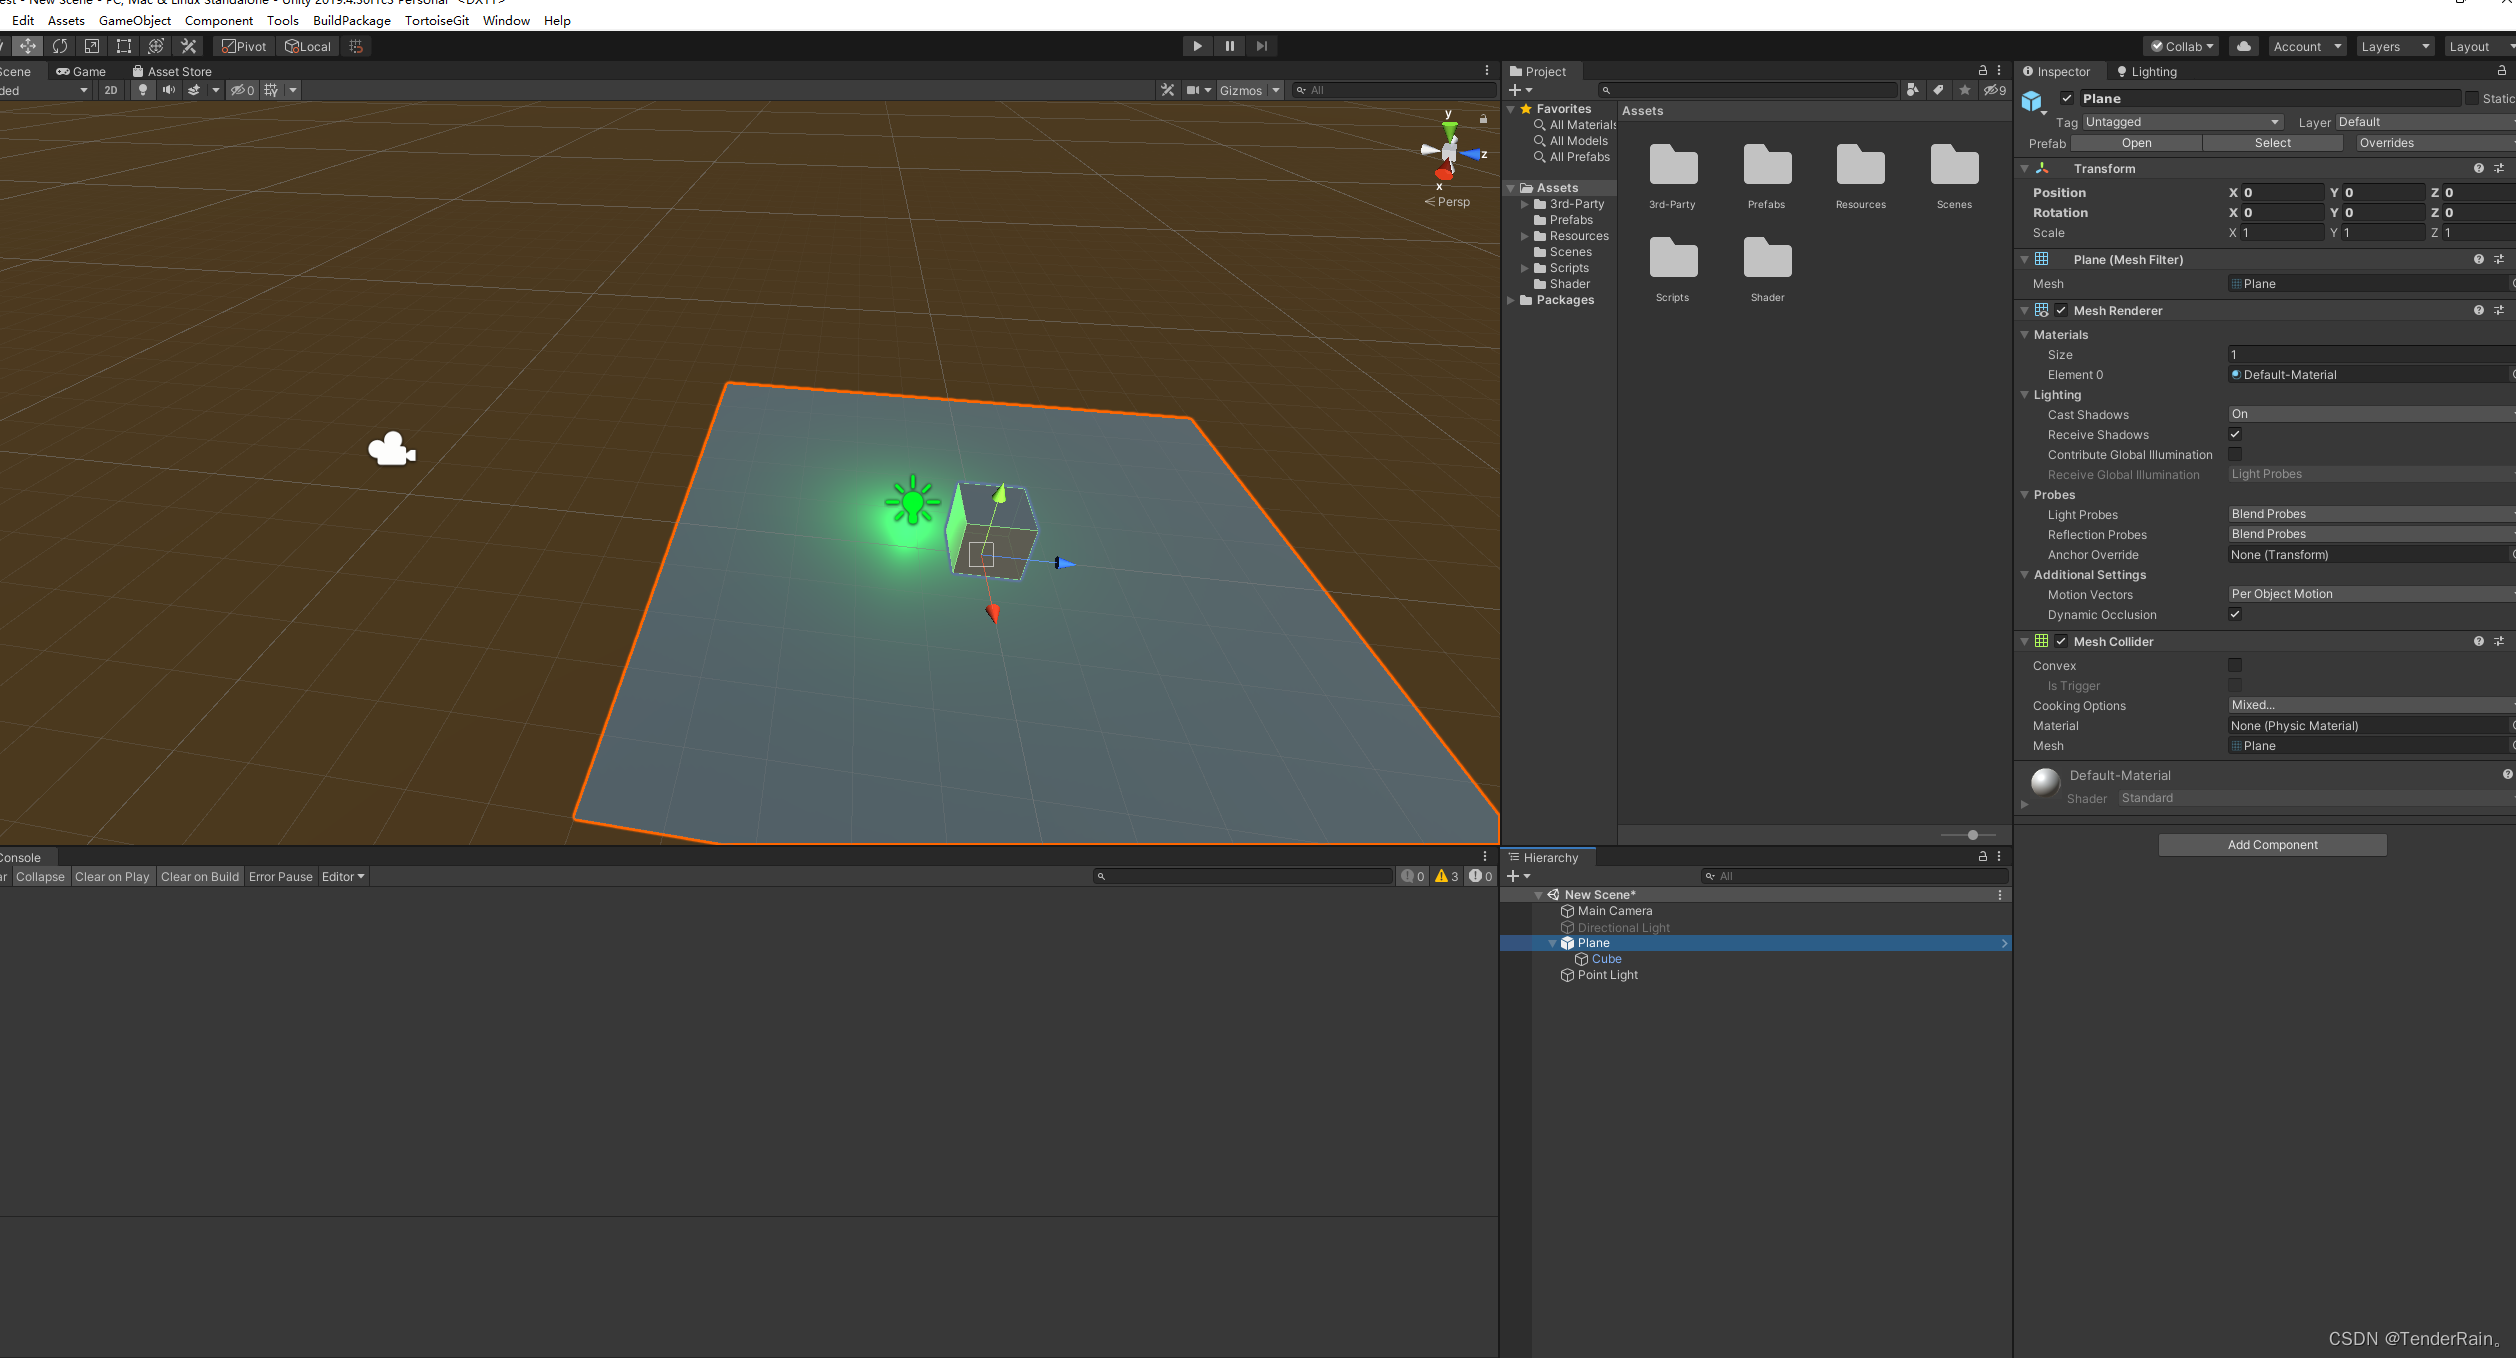
Task: Expand the Scripts folder in tree
Action: [1525, 268]
